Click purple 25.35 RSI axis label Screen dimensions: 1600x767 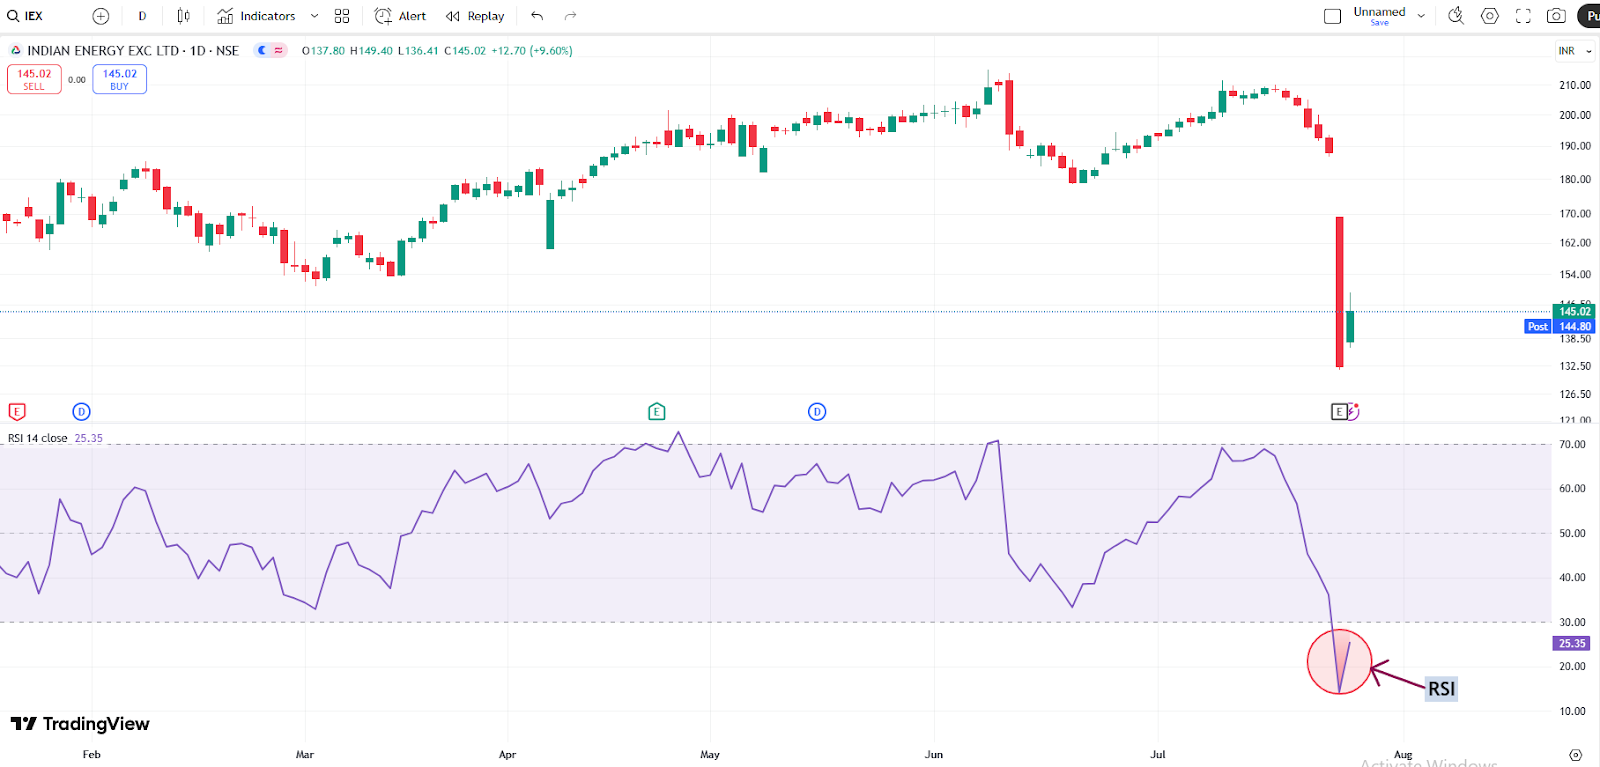[x=1571, y=644]
